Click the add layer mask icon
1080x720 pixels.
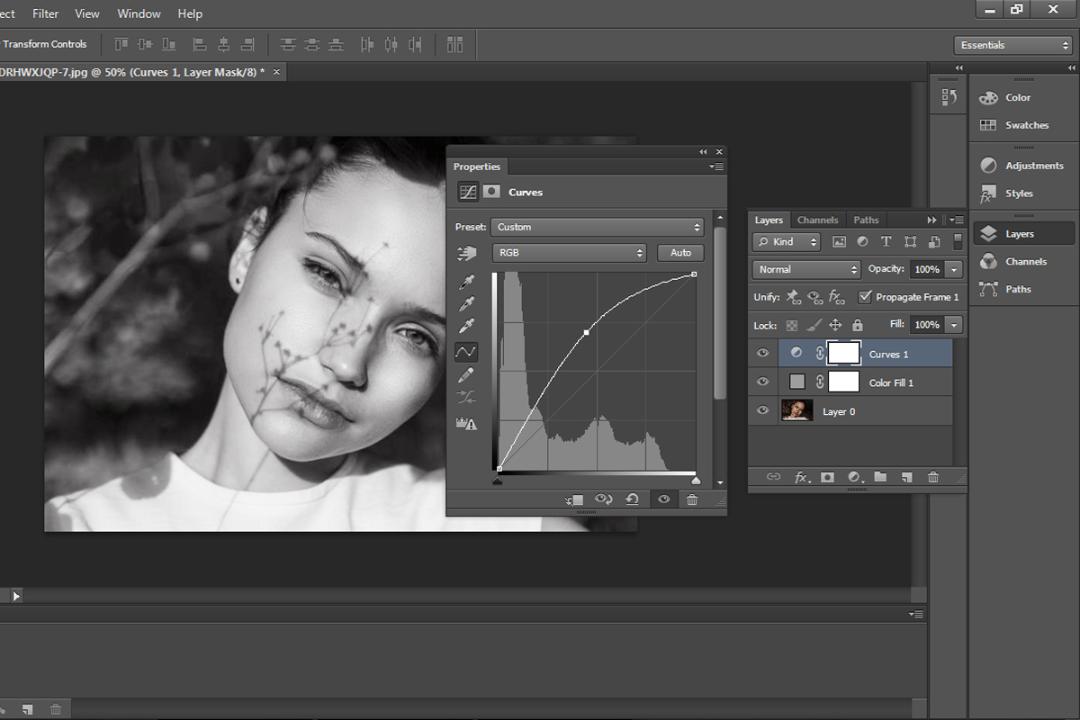pyautogui.click(x=827, y=477)
